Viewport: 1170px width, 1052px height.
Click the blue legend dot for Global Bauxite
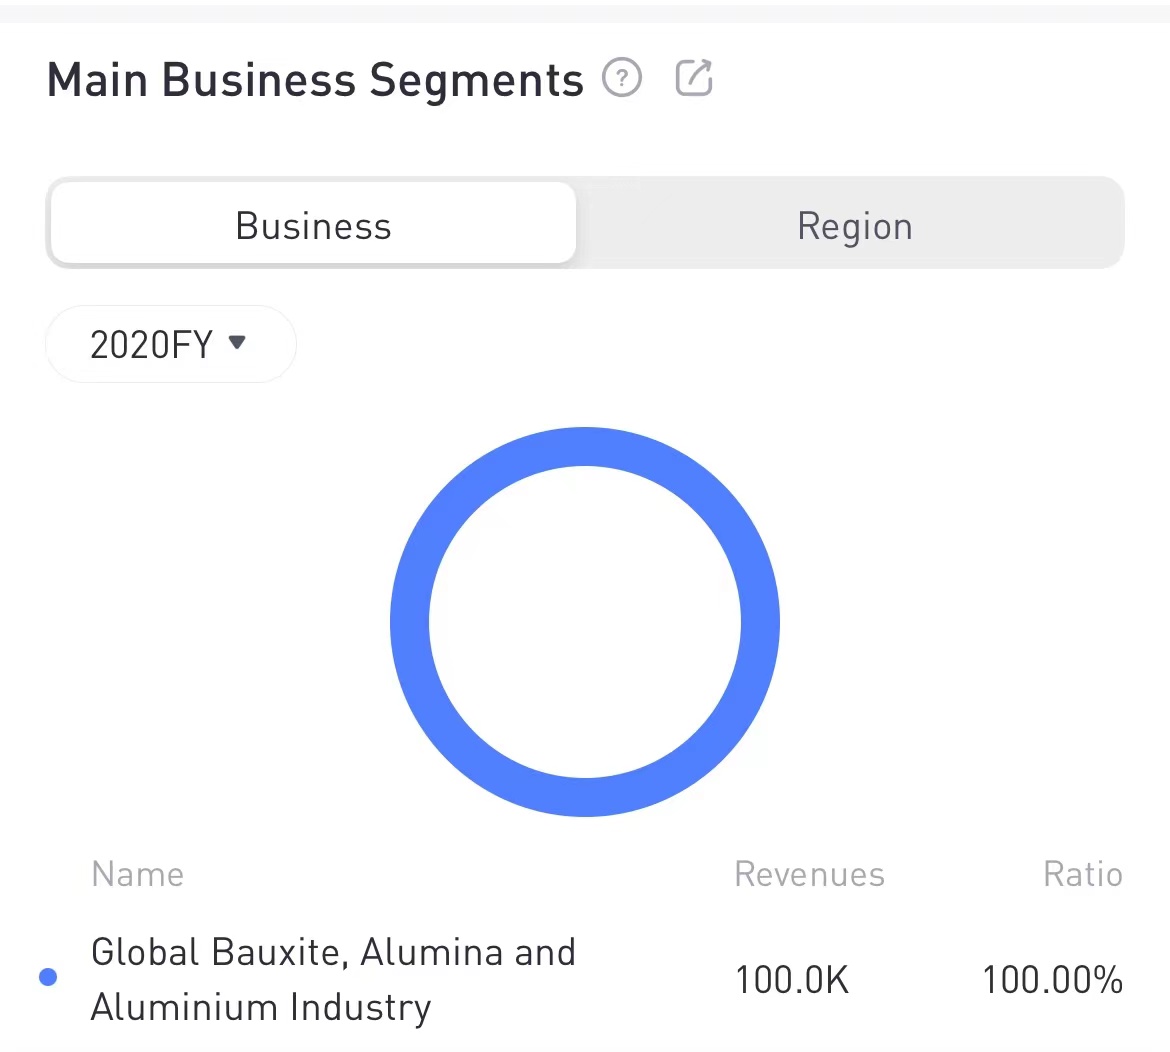pos(47,977)
